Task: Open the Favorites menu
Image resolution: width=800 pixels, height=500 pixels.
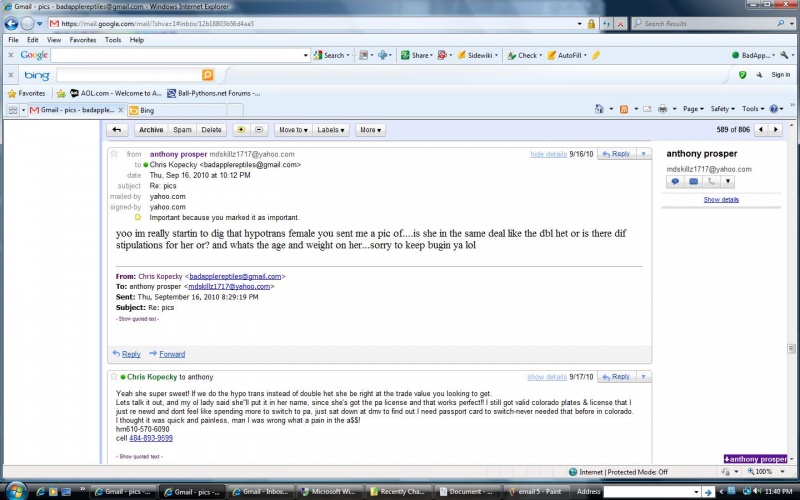Action: coord(83,40)
